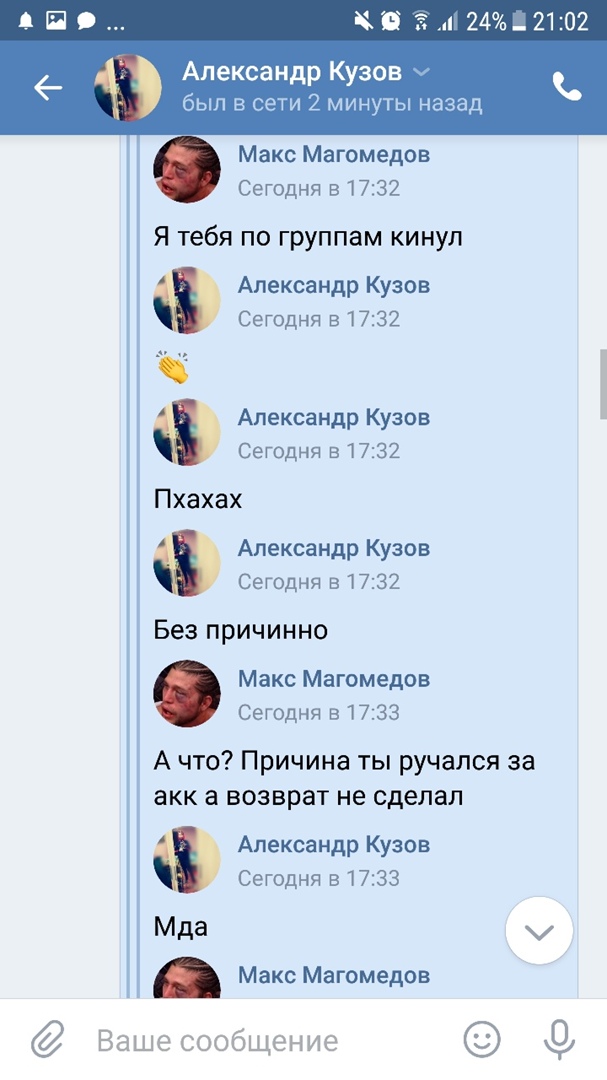Tap Александр Кузов avatar above 'Пхахах'
607x1080 pixels.
tap(187, 432)
